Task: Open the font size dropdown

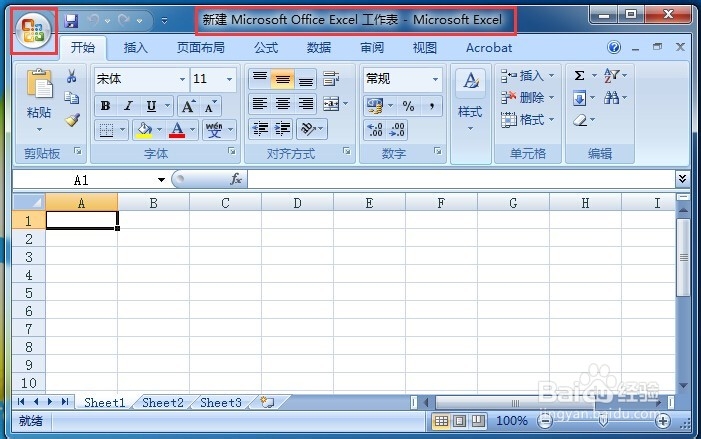Action: click(x=229, y=80)
